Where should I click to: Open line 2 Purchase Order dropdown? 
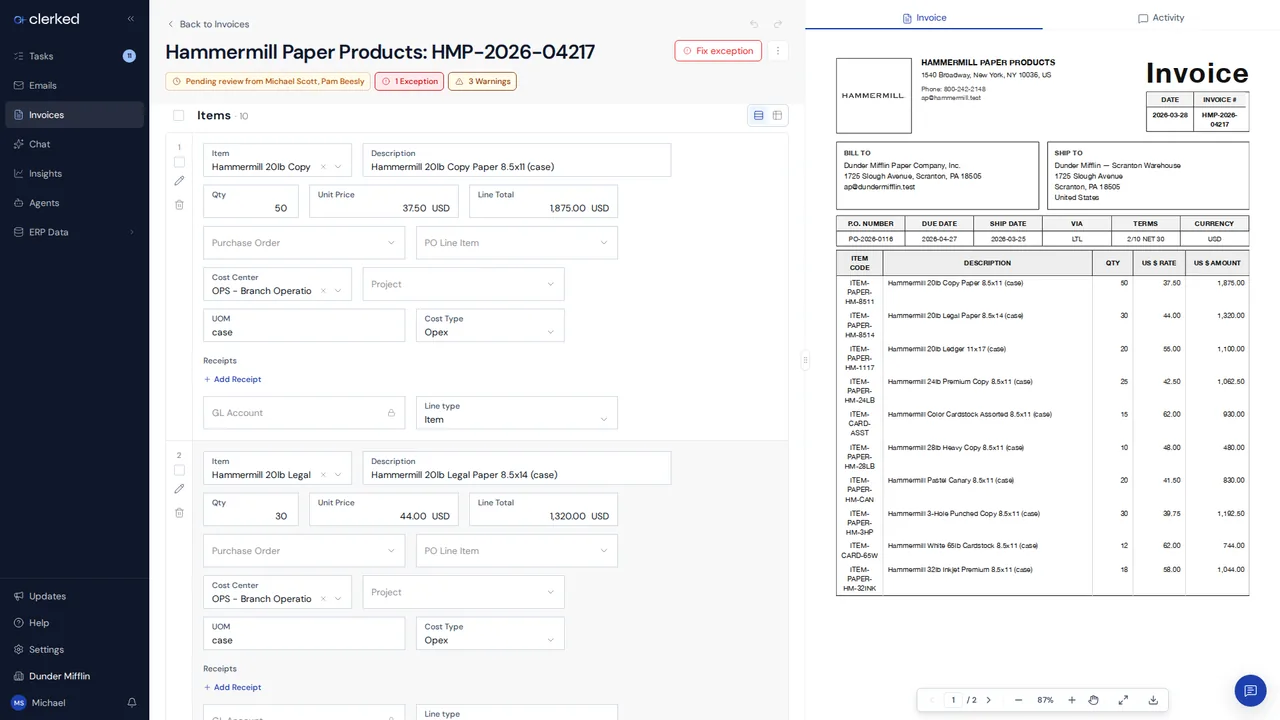(305, 551)
